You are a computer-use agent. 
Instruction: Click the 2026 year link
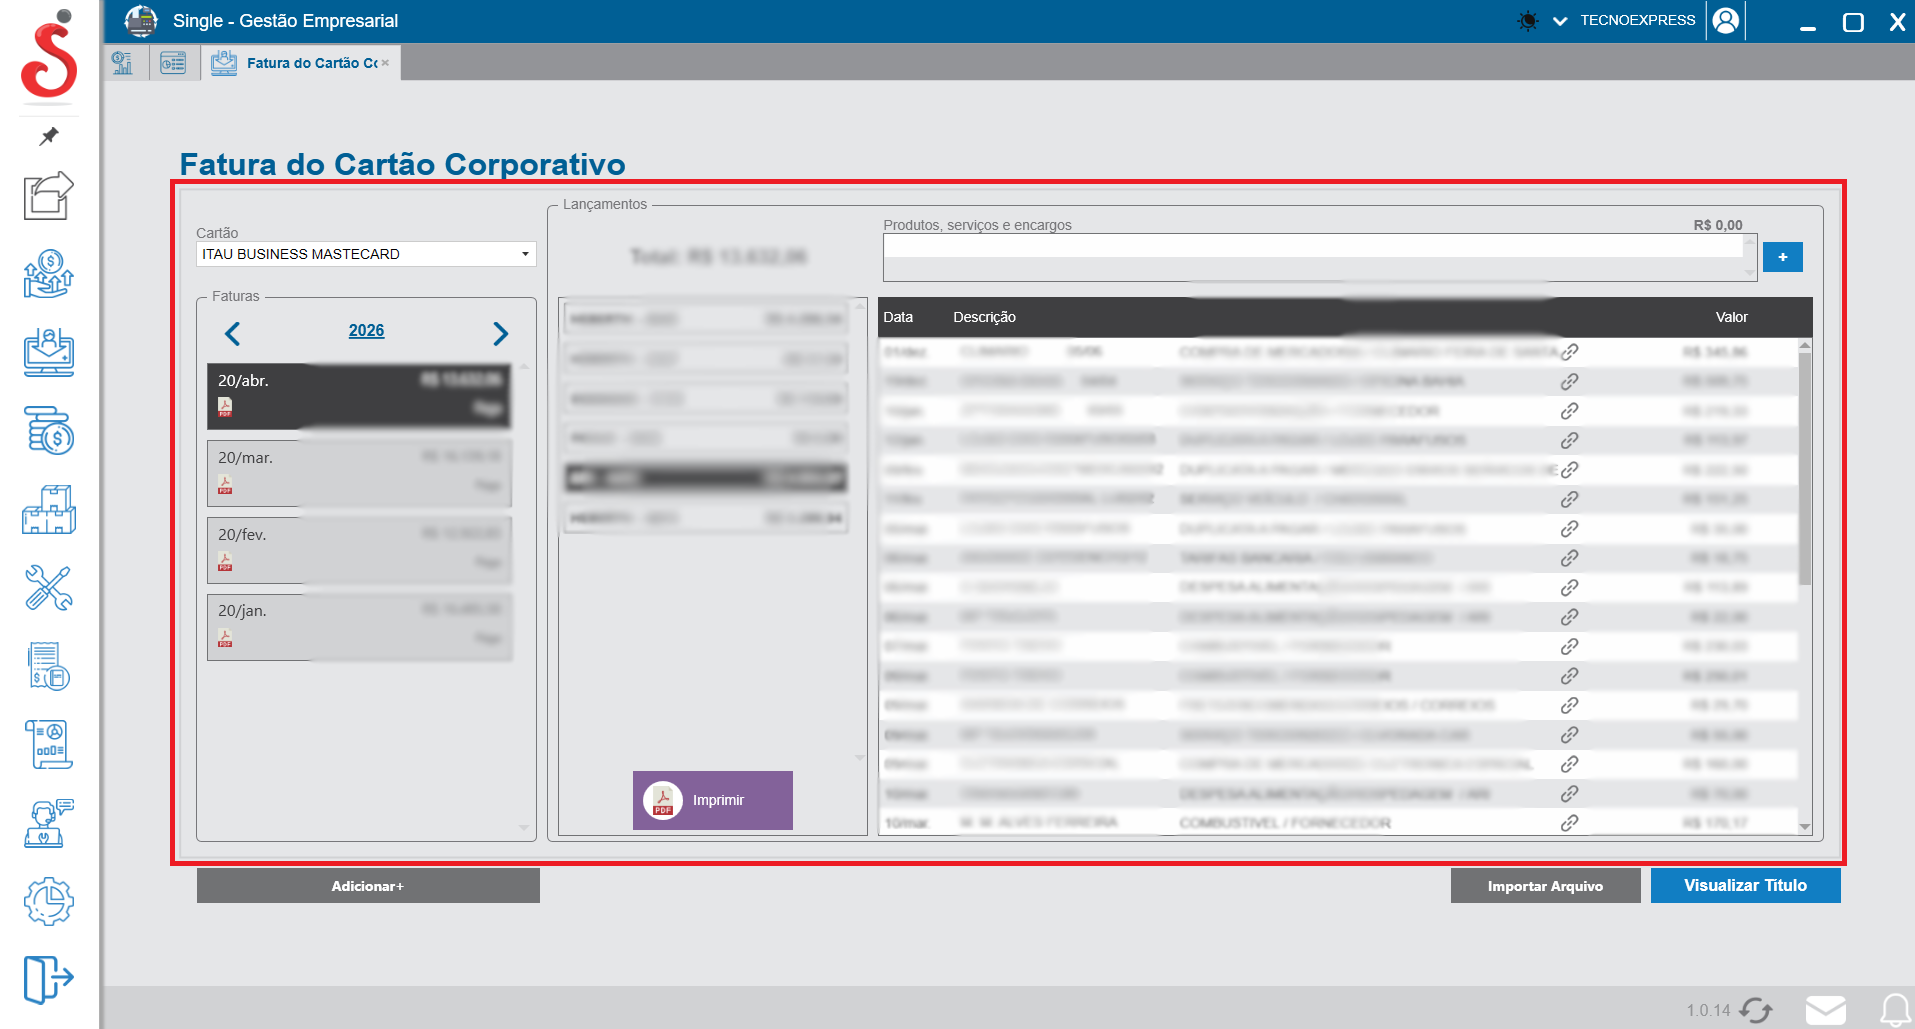tap(366, 331)
